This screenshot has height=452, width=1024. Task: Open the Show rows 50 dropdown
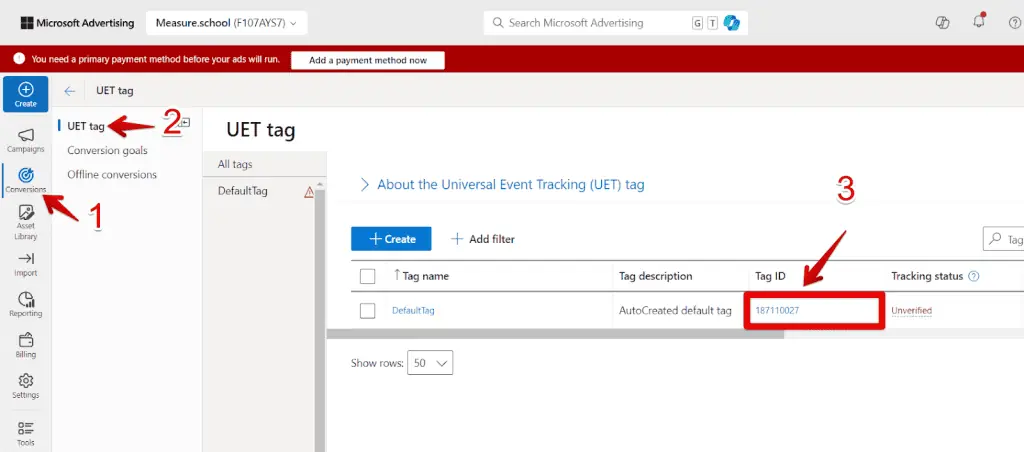(430, 363)
